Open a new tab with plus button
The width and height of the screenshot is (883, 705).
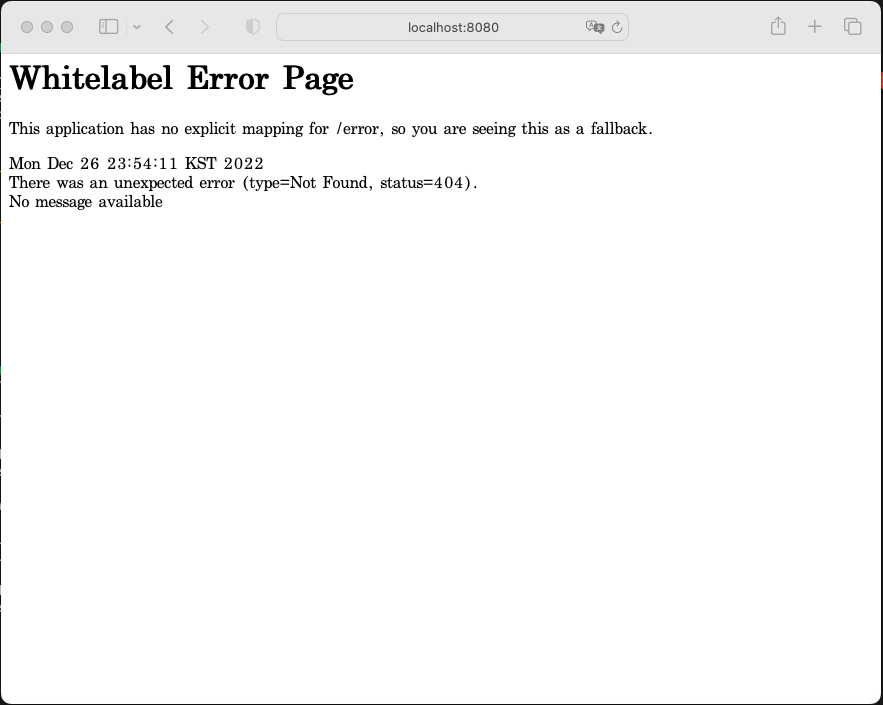coord(814,26)
